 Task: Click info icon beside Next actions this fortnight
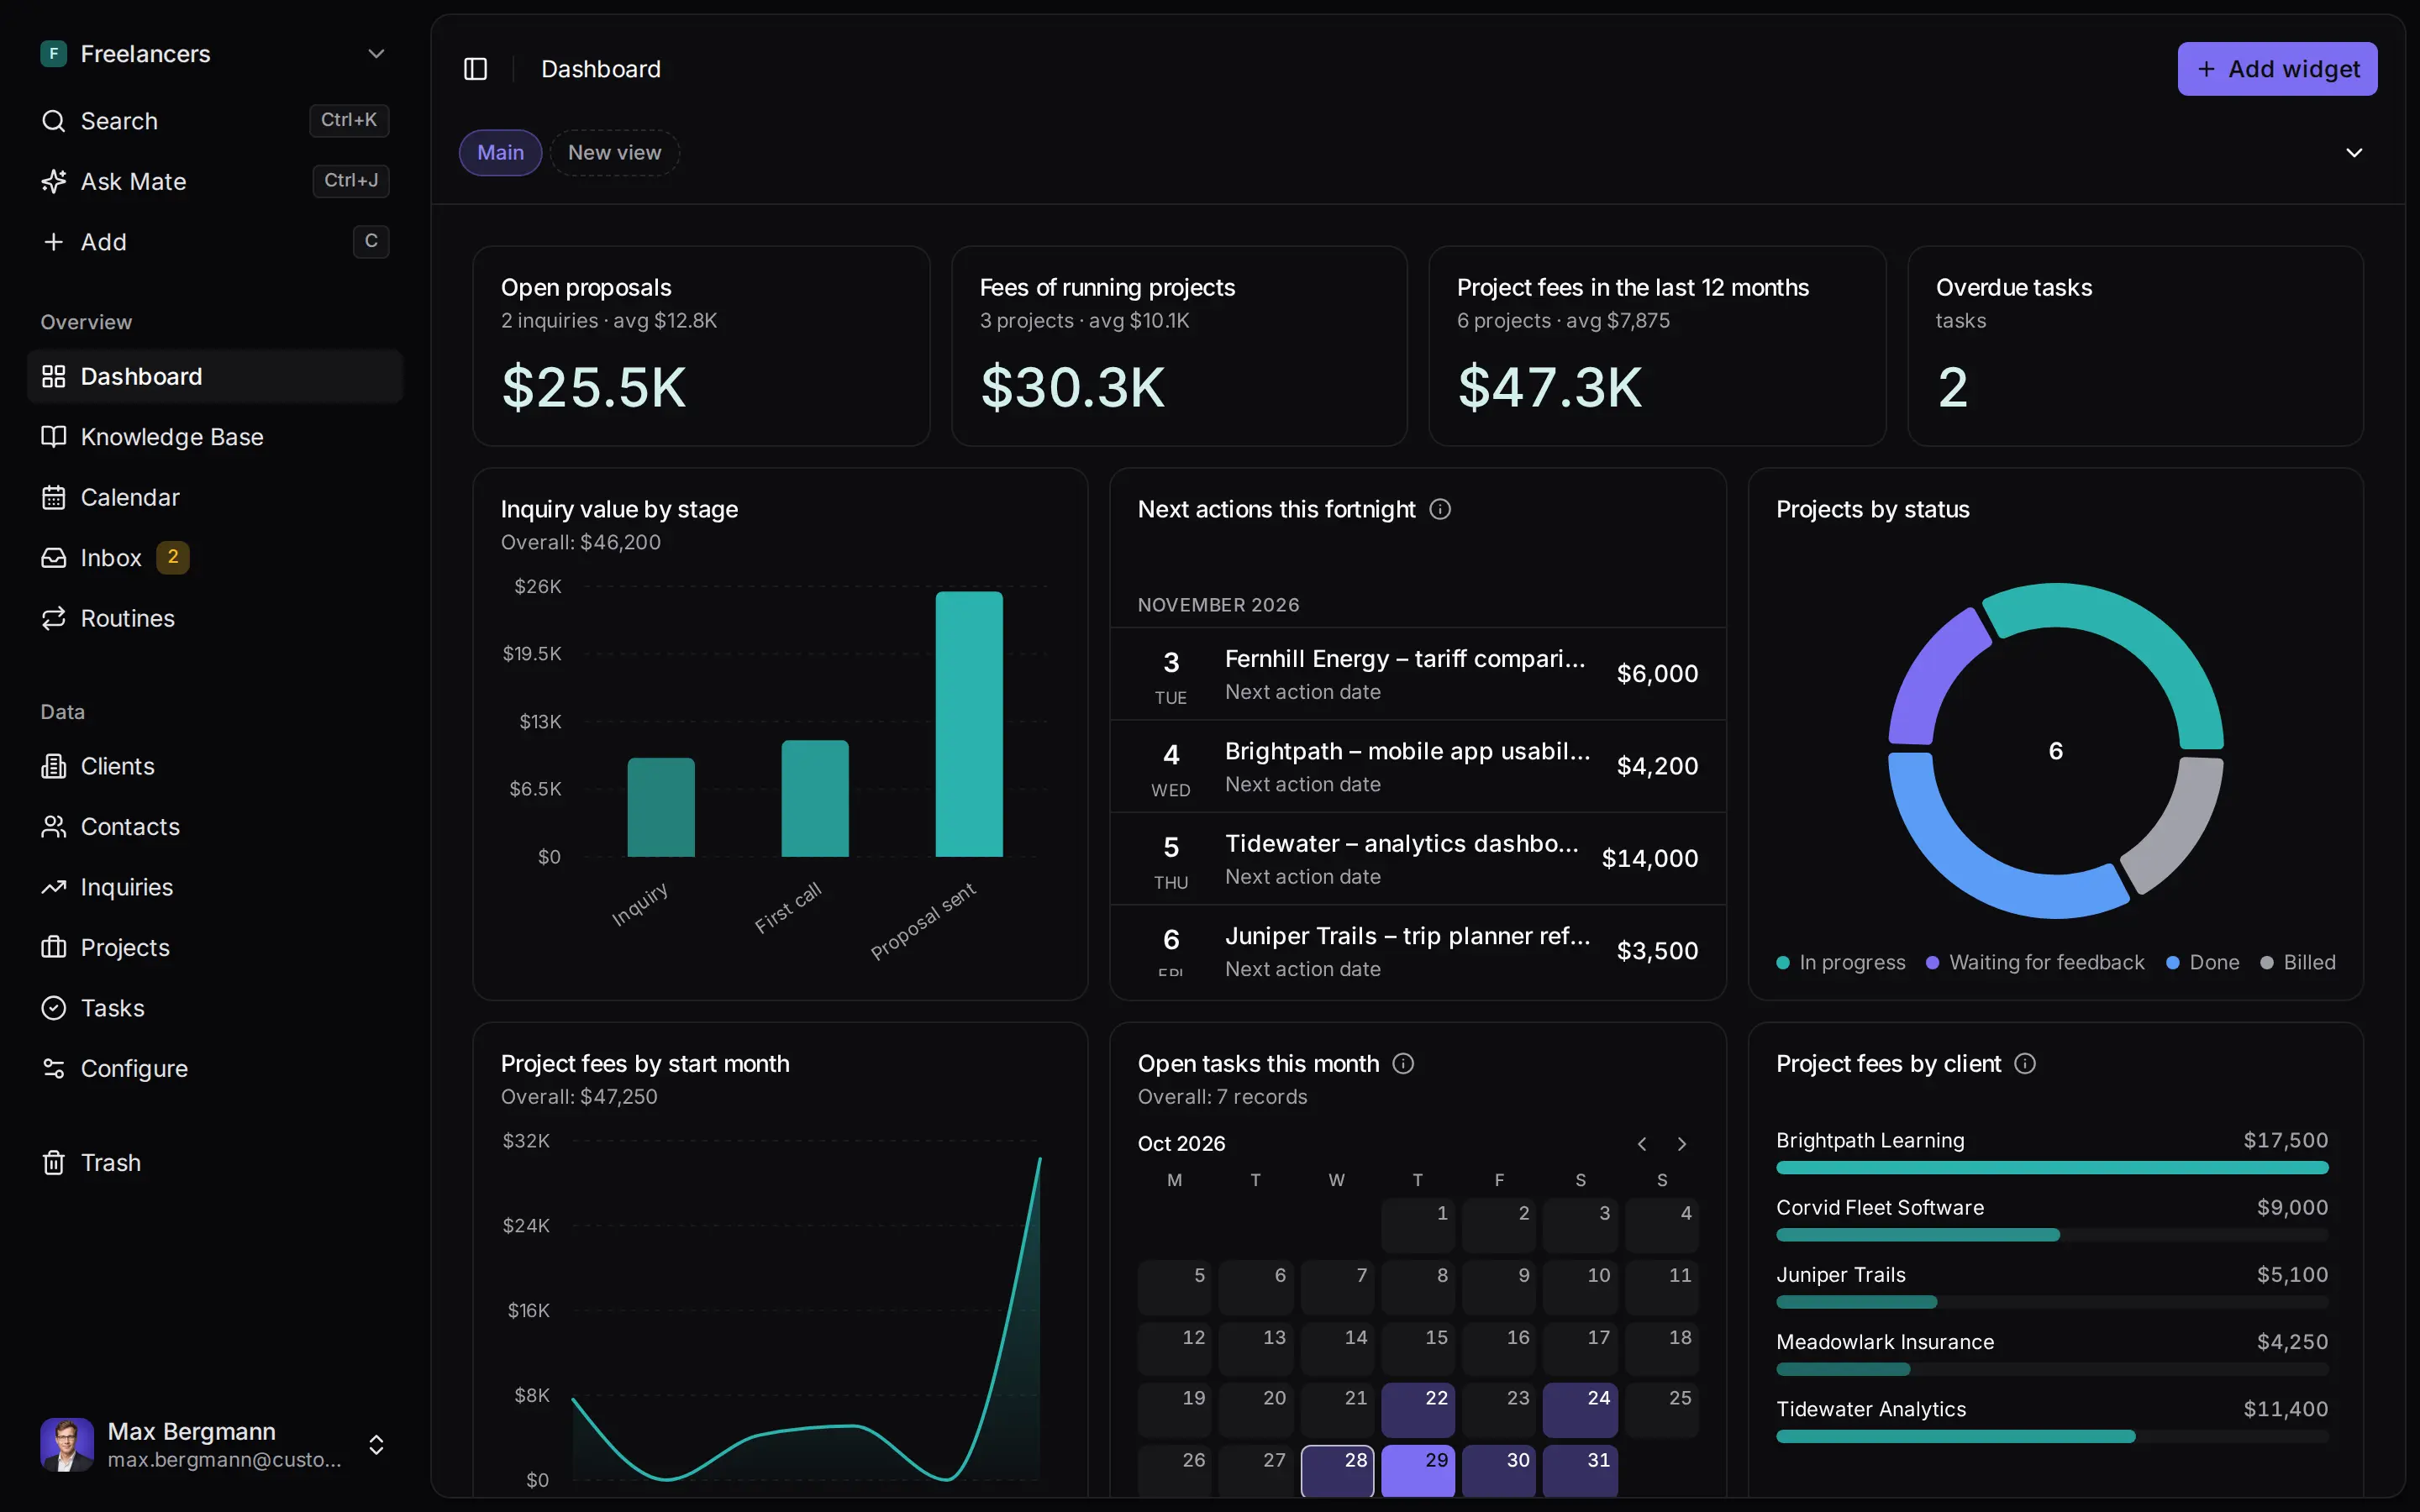pos(1440,509)
